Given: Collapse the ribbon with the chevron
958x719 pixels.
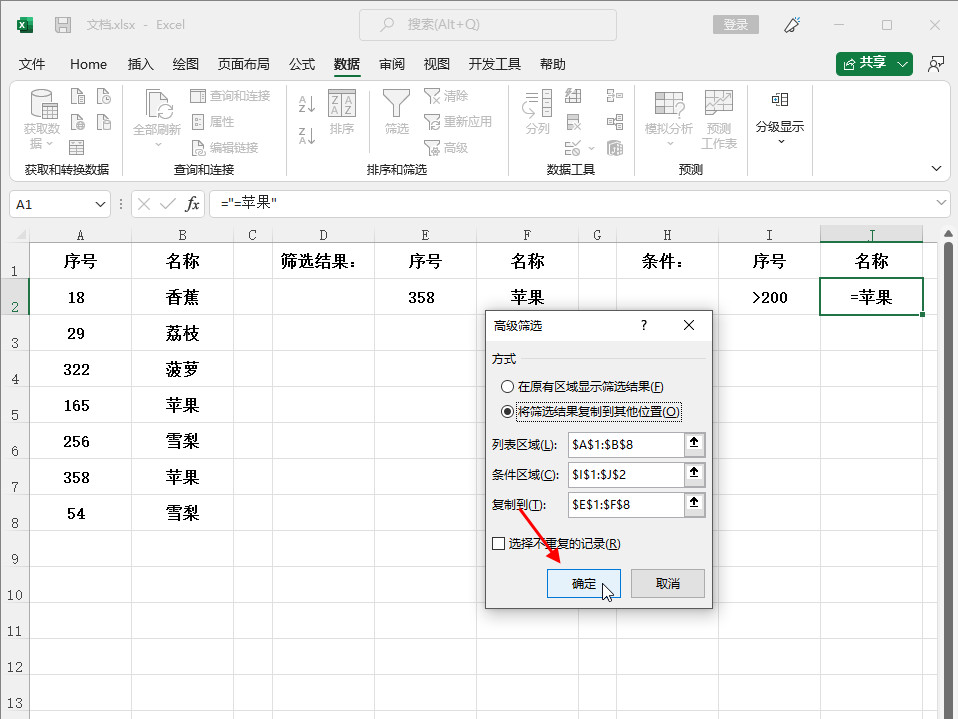Looking at the screenshot, I should [936, 168].
